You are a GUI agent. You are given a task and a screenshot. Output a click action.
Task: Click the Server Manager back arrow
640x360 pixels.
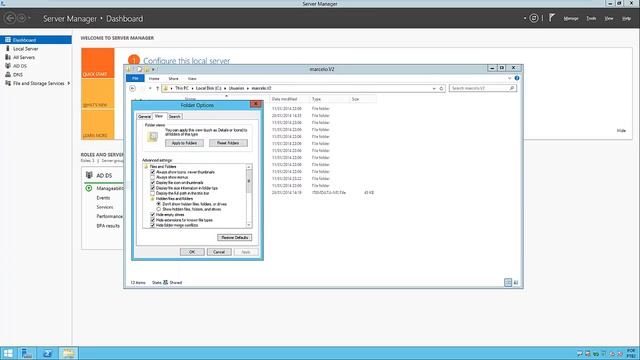pyautogui.click(x=10, y=18)
